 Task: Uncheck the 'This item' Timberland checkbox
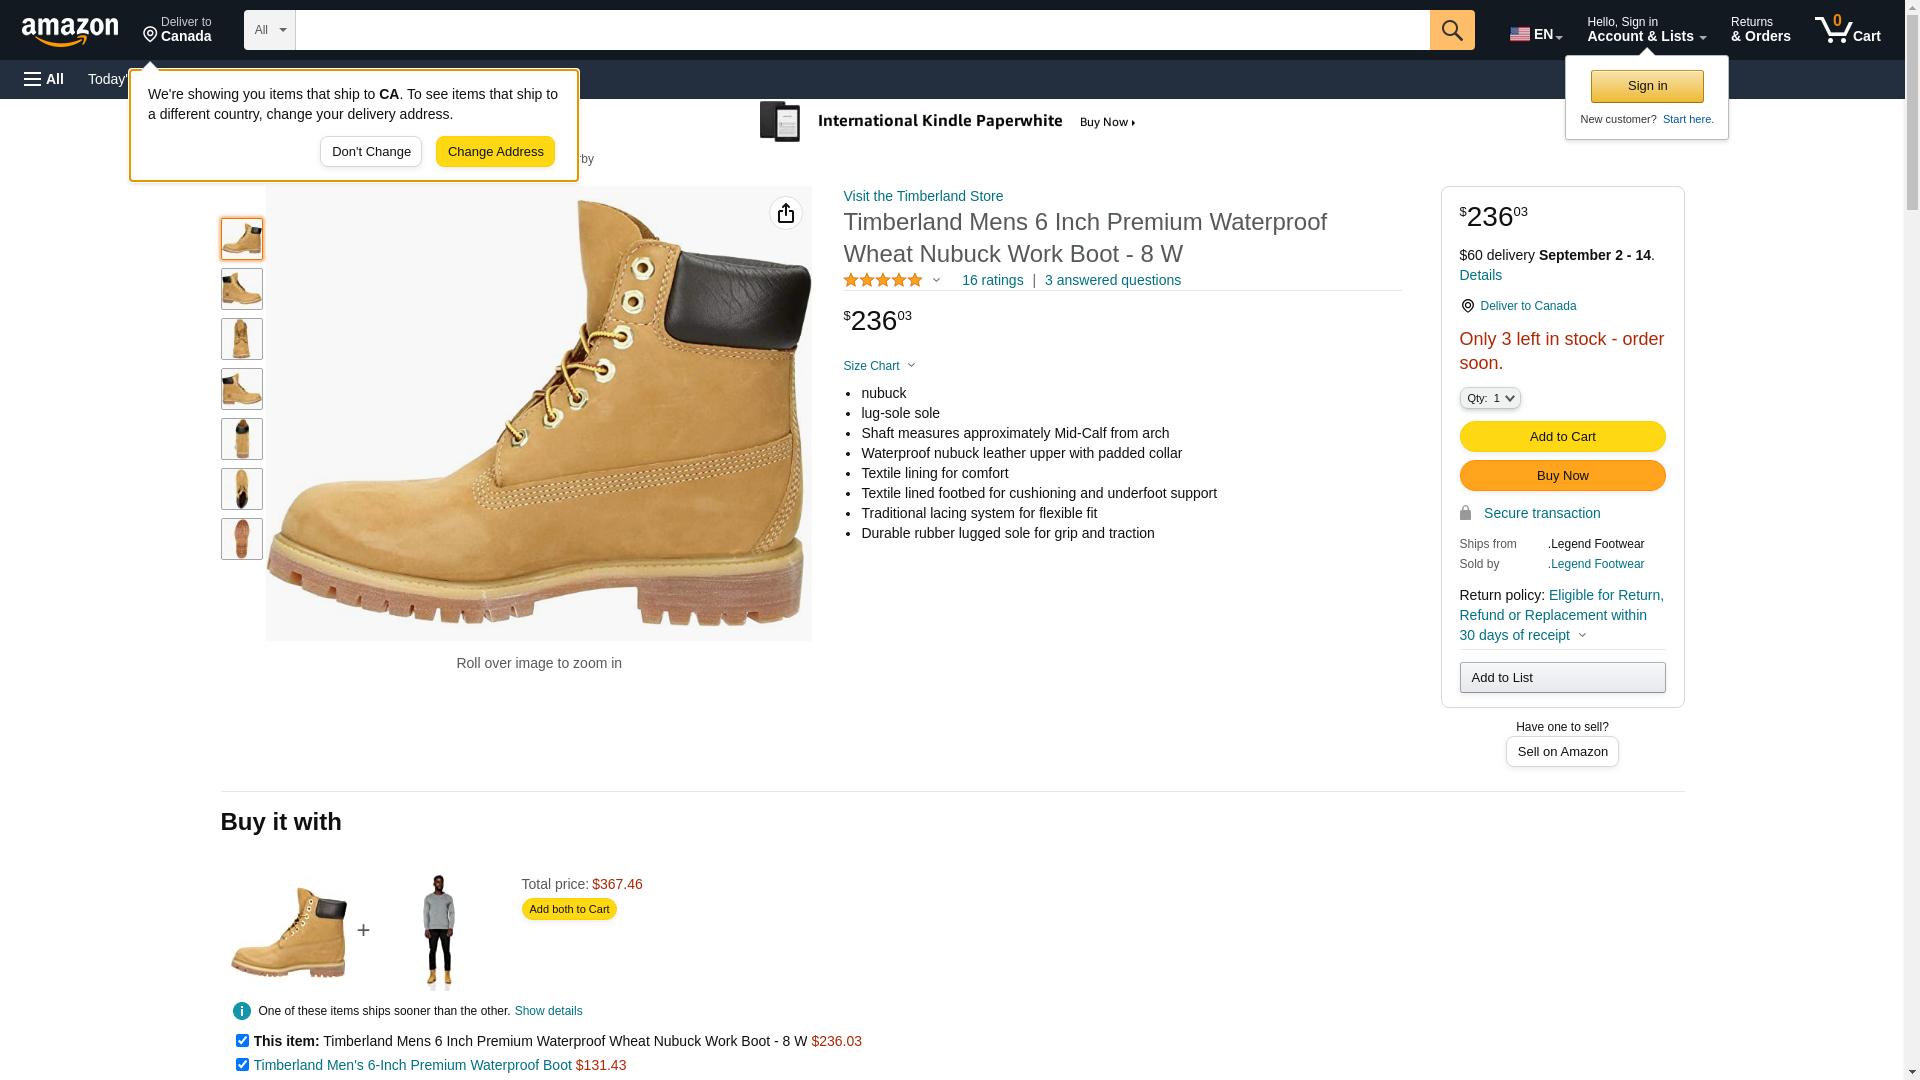tap(242, 1041)
